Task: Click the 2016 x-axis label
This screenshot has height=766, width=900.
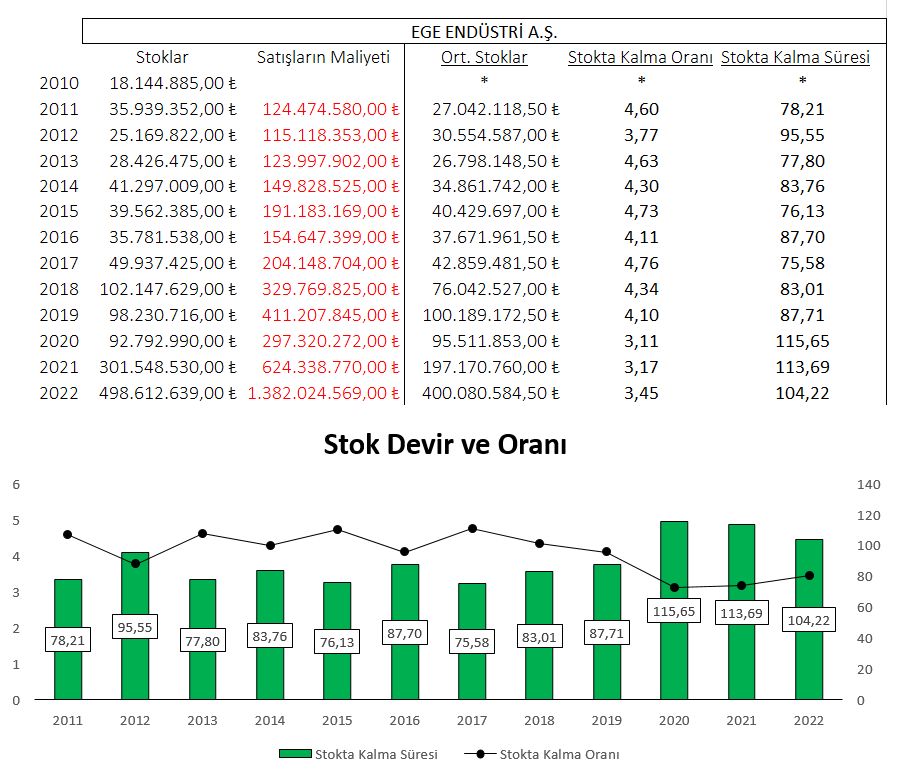Action: 405,720
